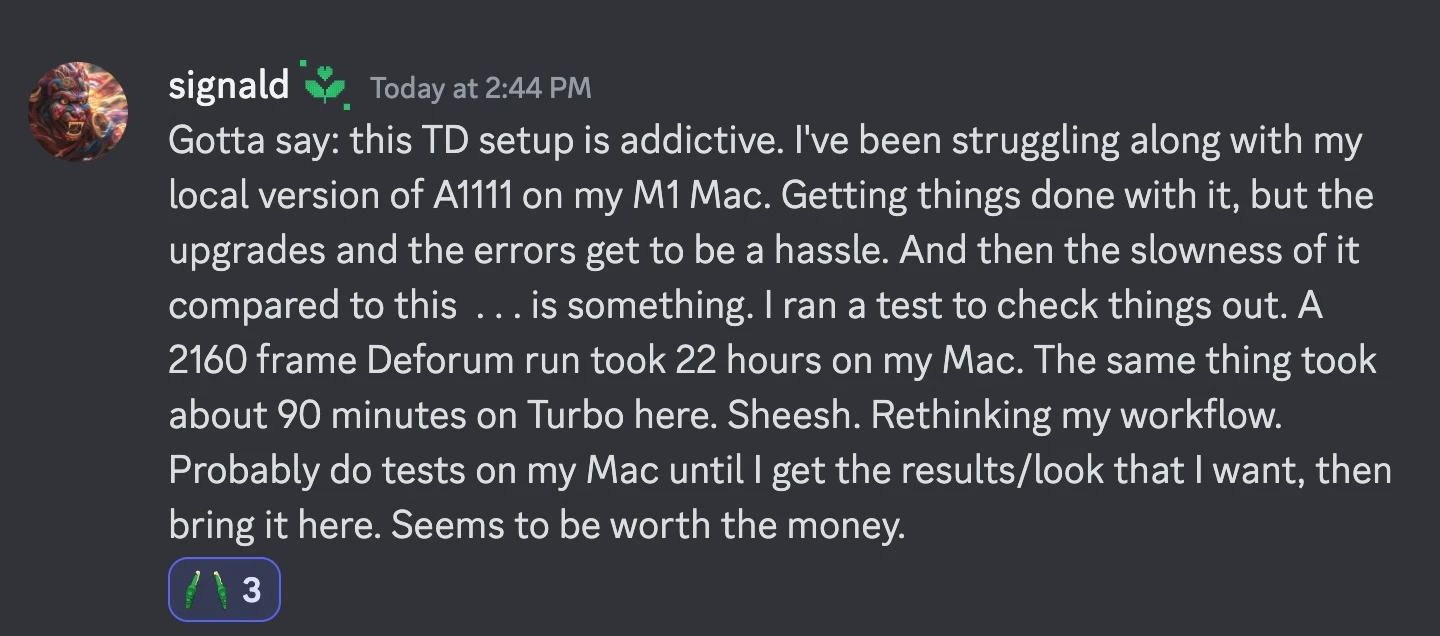Click the Today at 2:44 PM timestamp
The height and width of the screenshot is (636, 1440).
(481, 89)
